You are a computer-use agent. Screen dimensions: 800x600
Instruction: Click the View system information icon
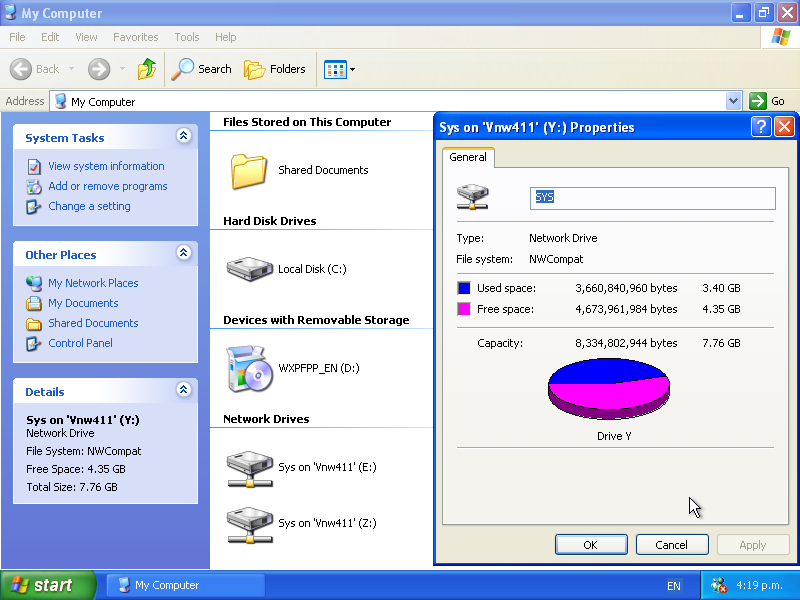(x=34, y=167)
